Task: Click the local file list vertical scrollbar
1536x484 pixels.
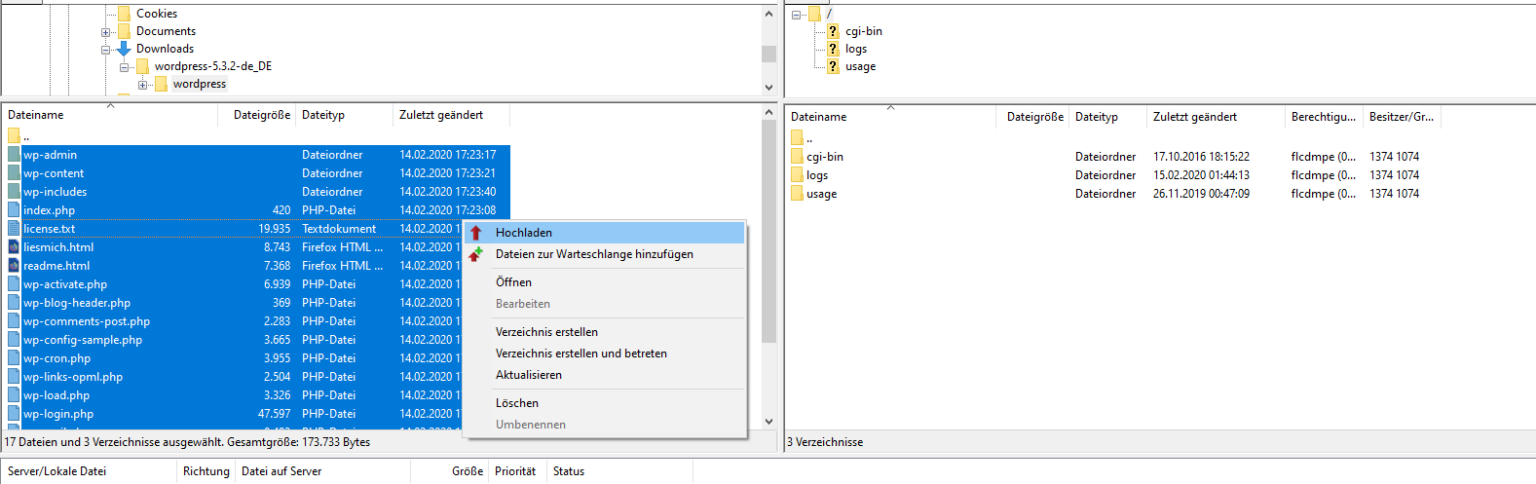Action: pyautogui.click(x=769, y=230)
